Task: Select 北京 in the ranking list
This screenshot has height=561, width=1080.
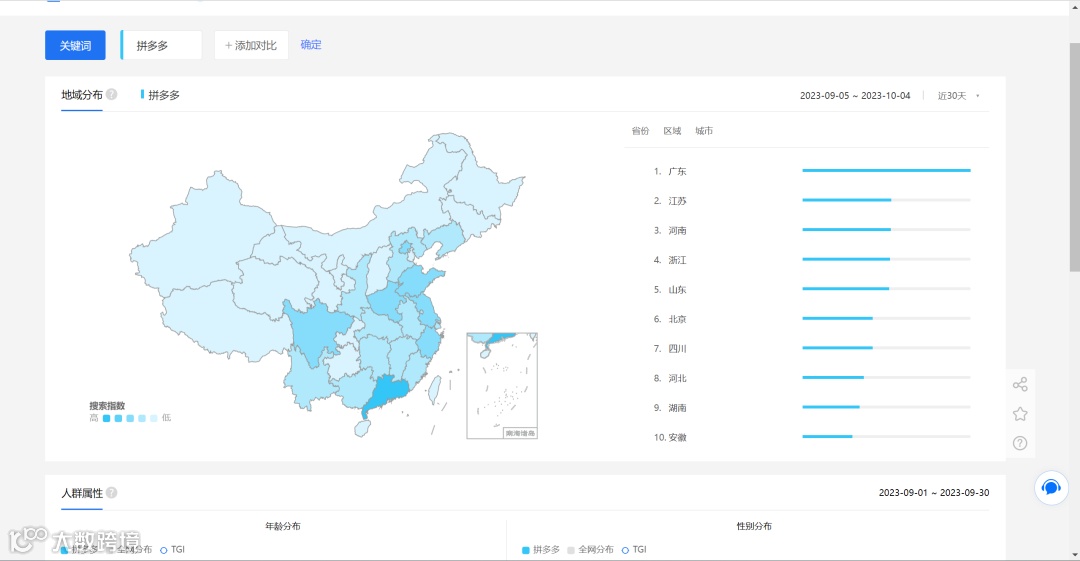Action: [x=677, y=319]
